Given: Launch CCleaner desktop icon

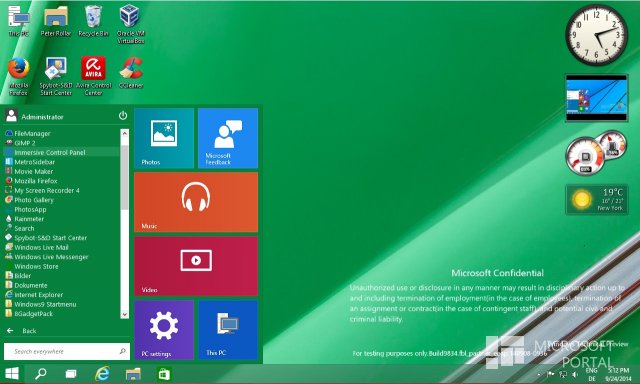Looking at the screenshot, I should pyautogui.click(x=131, y=72).
